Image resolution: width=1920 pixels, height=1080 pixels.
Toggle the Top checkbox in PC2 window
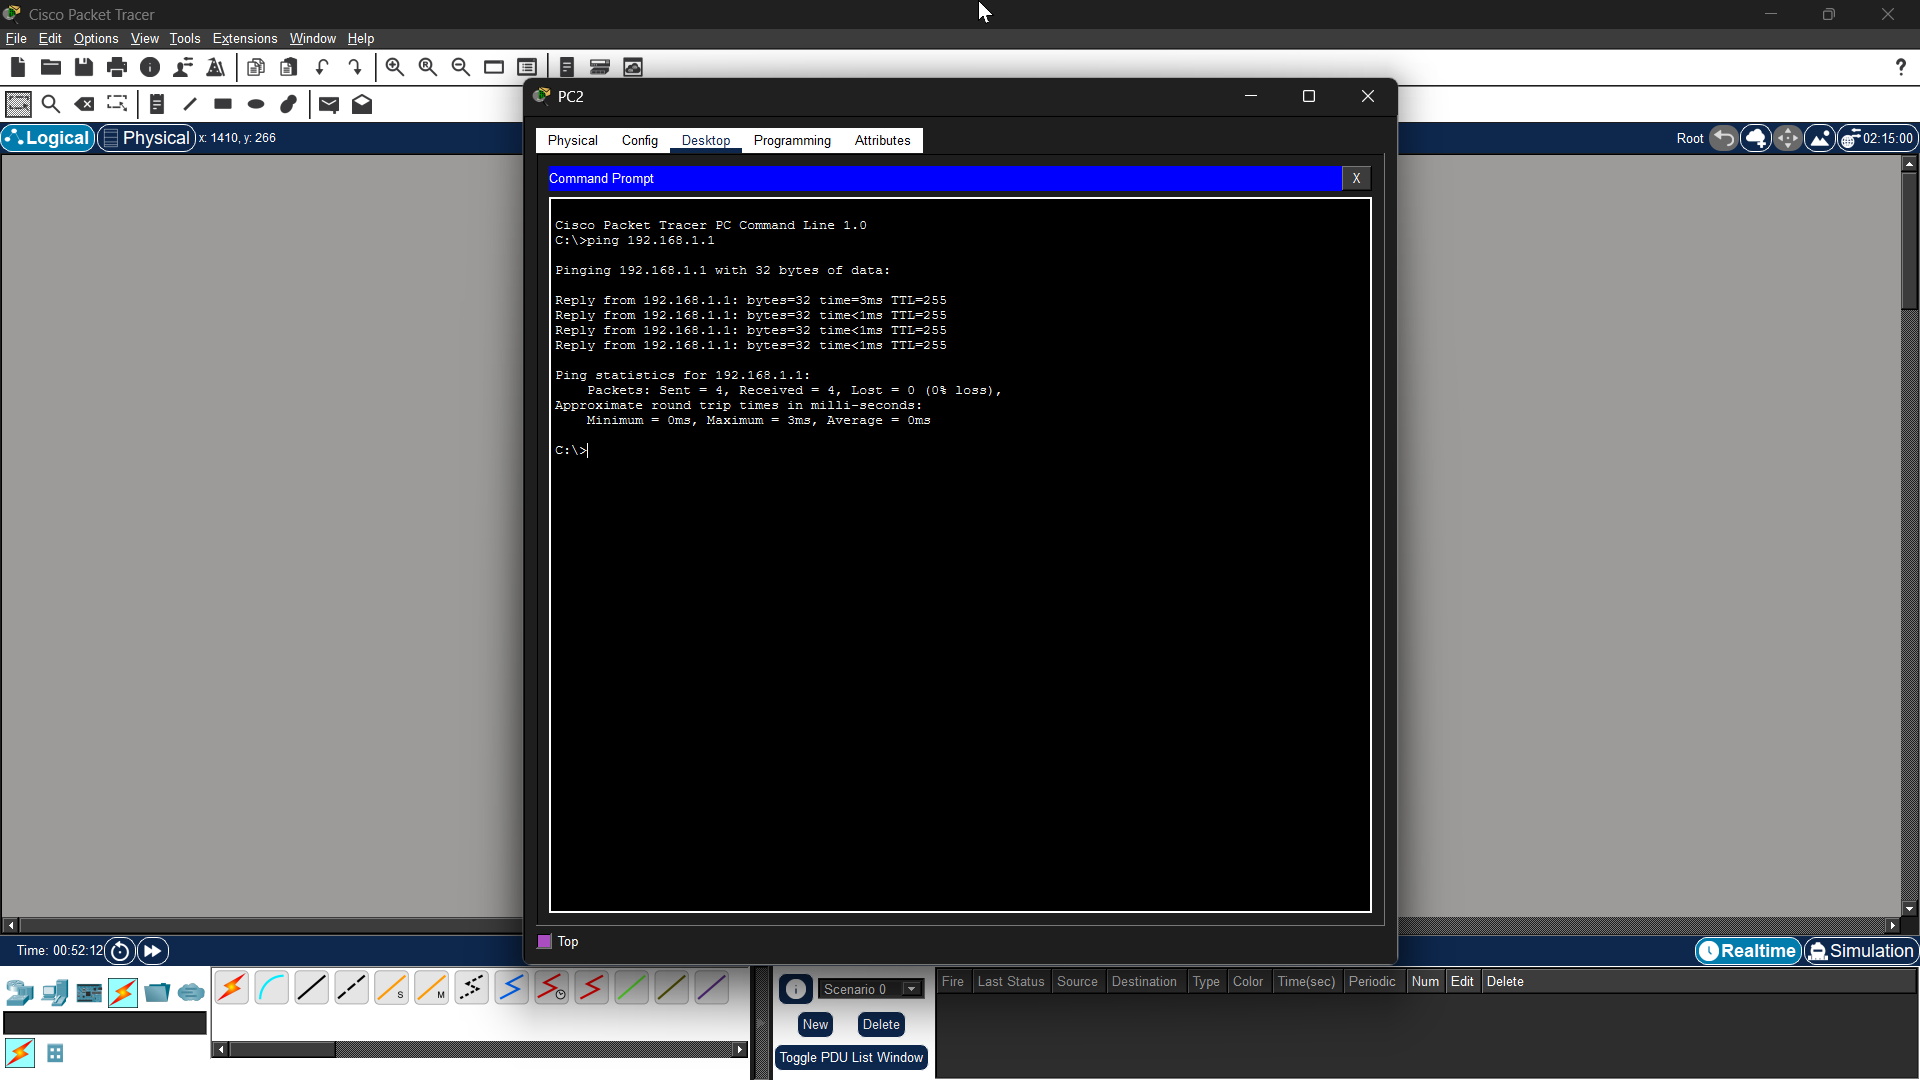[x=545, y=941]
